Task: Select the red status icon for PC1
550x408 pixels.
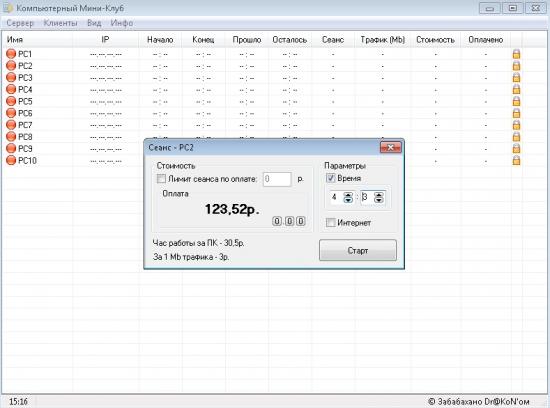Action: [11, 54]
